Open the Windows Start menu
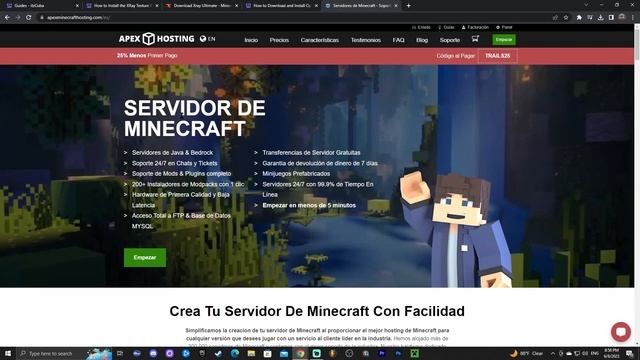Image resolution: width=640 pixels, height=360 pixels. point(8,353)
